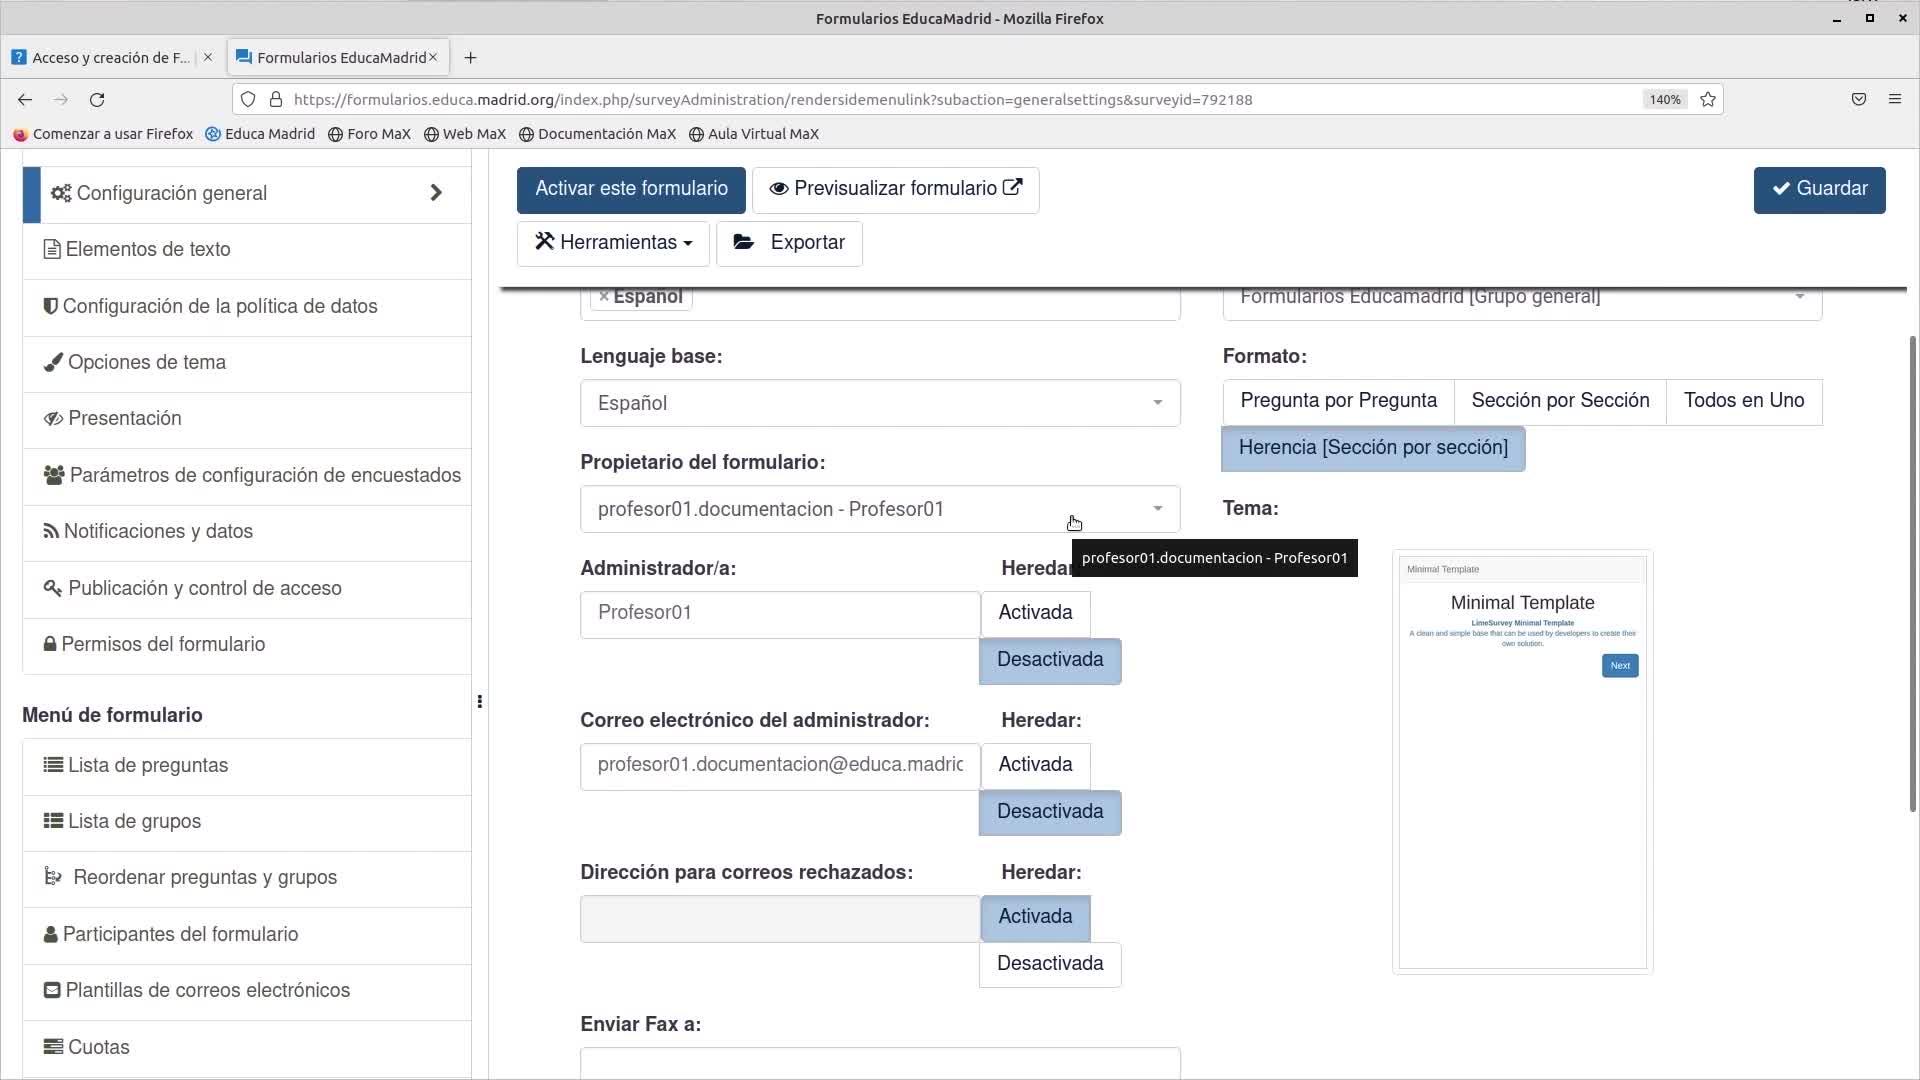Open the Lenguaje base dropdown
This screenshot has width=1920, height=1080.
point(879,403)
